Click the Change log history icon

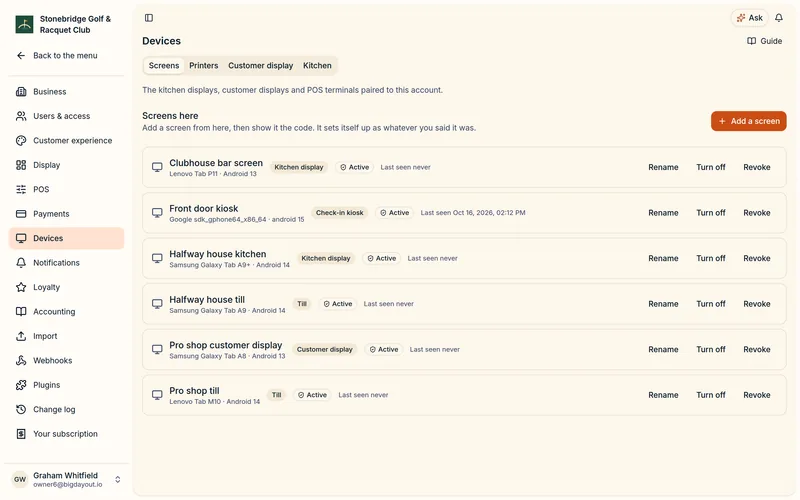21,410
